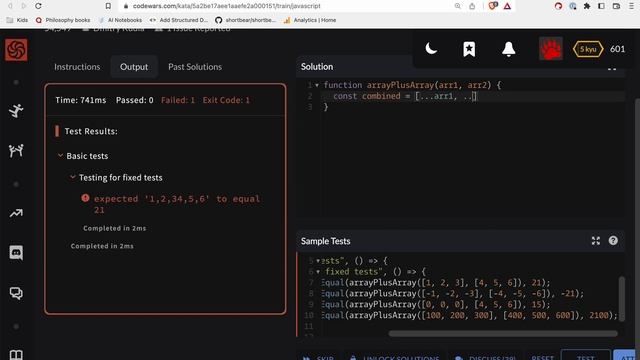Open Brave Rewards triangle icon
Image resolution: width=640 pixels, height=360 pixels.
point(507,6)
